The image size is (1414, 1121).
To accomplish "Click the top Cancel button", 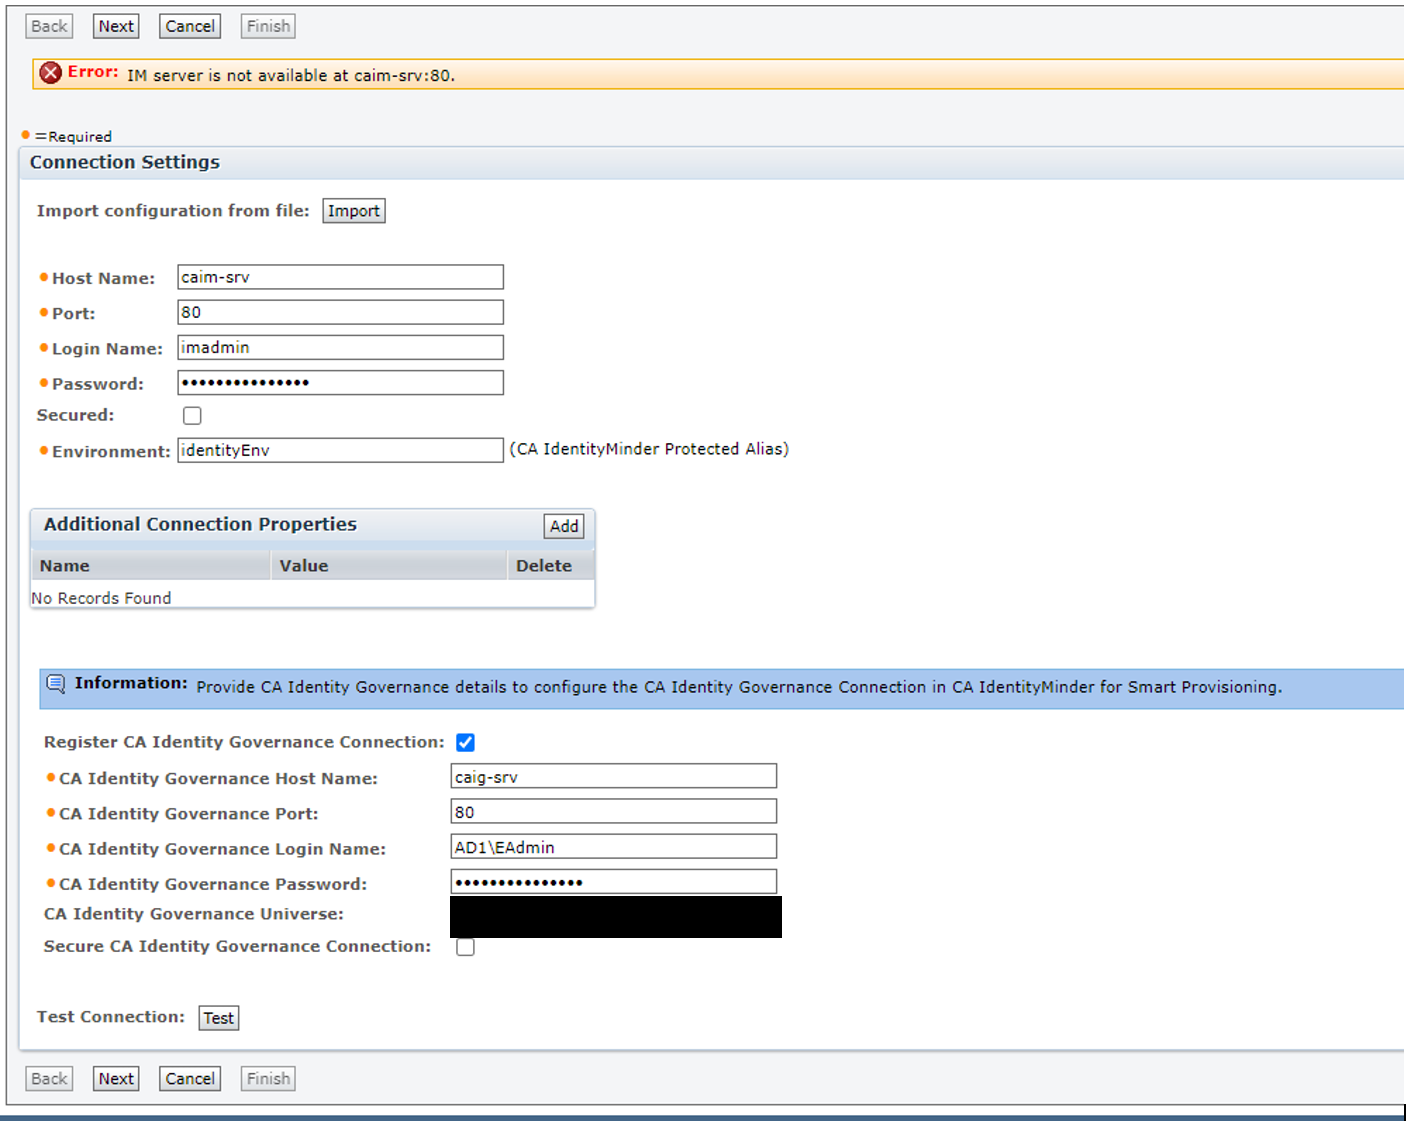I will coord(190,26).
